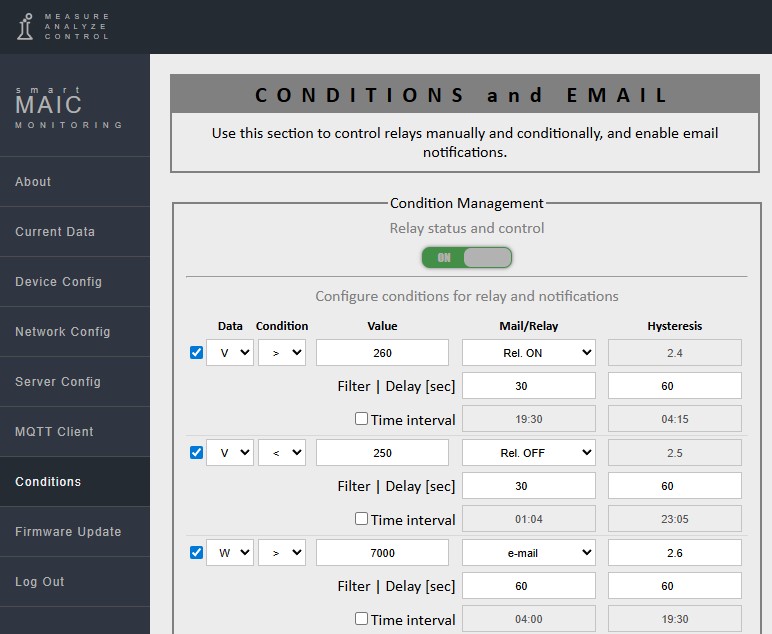Click Filter field 60 in e-mail condition

(529, 585)
